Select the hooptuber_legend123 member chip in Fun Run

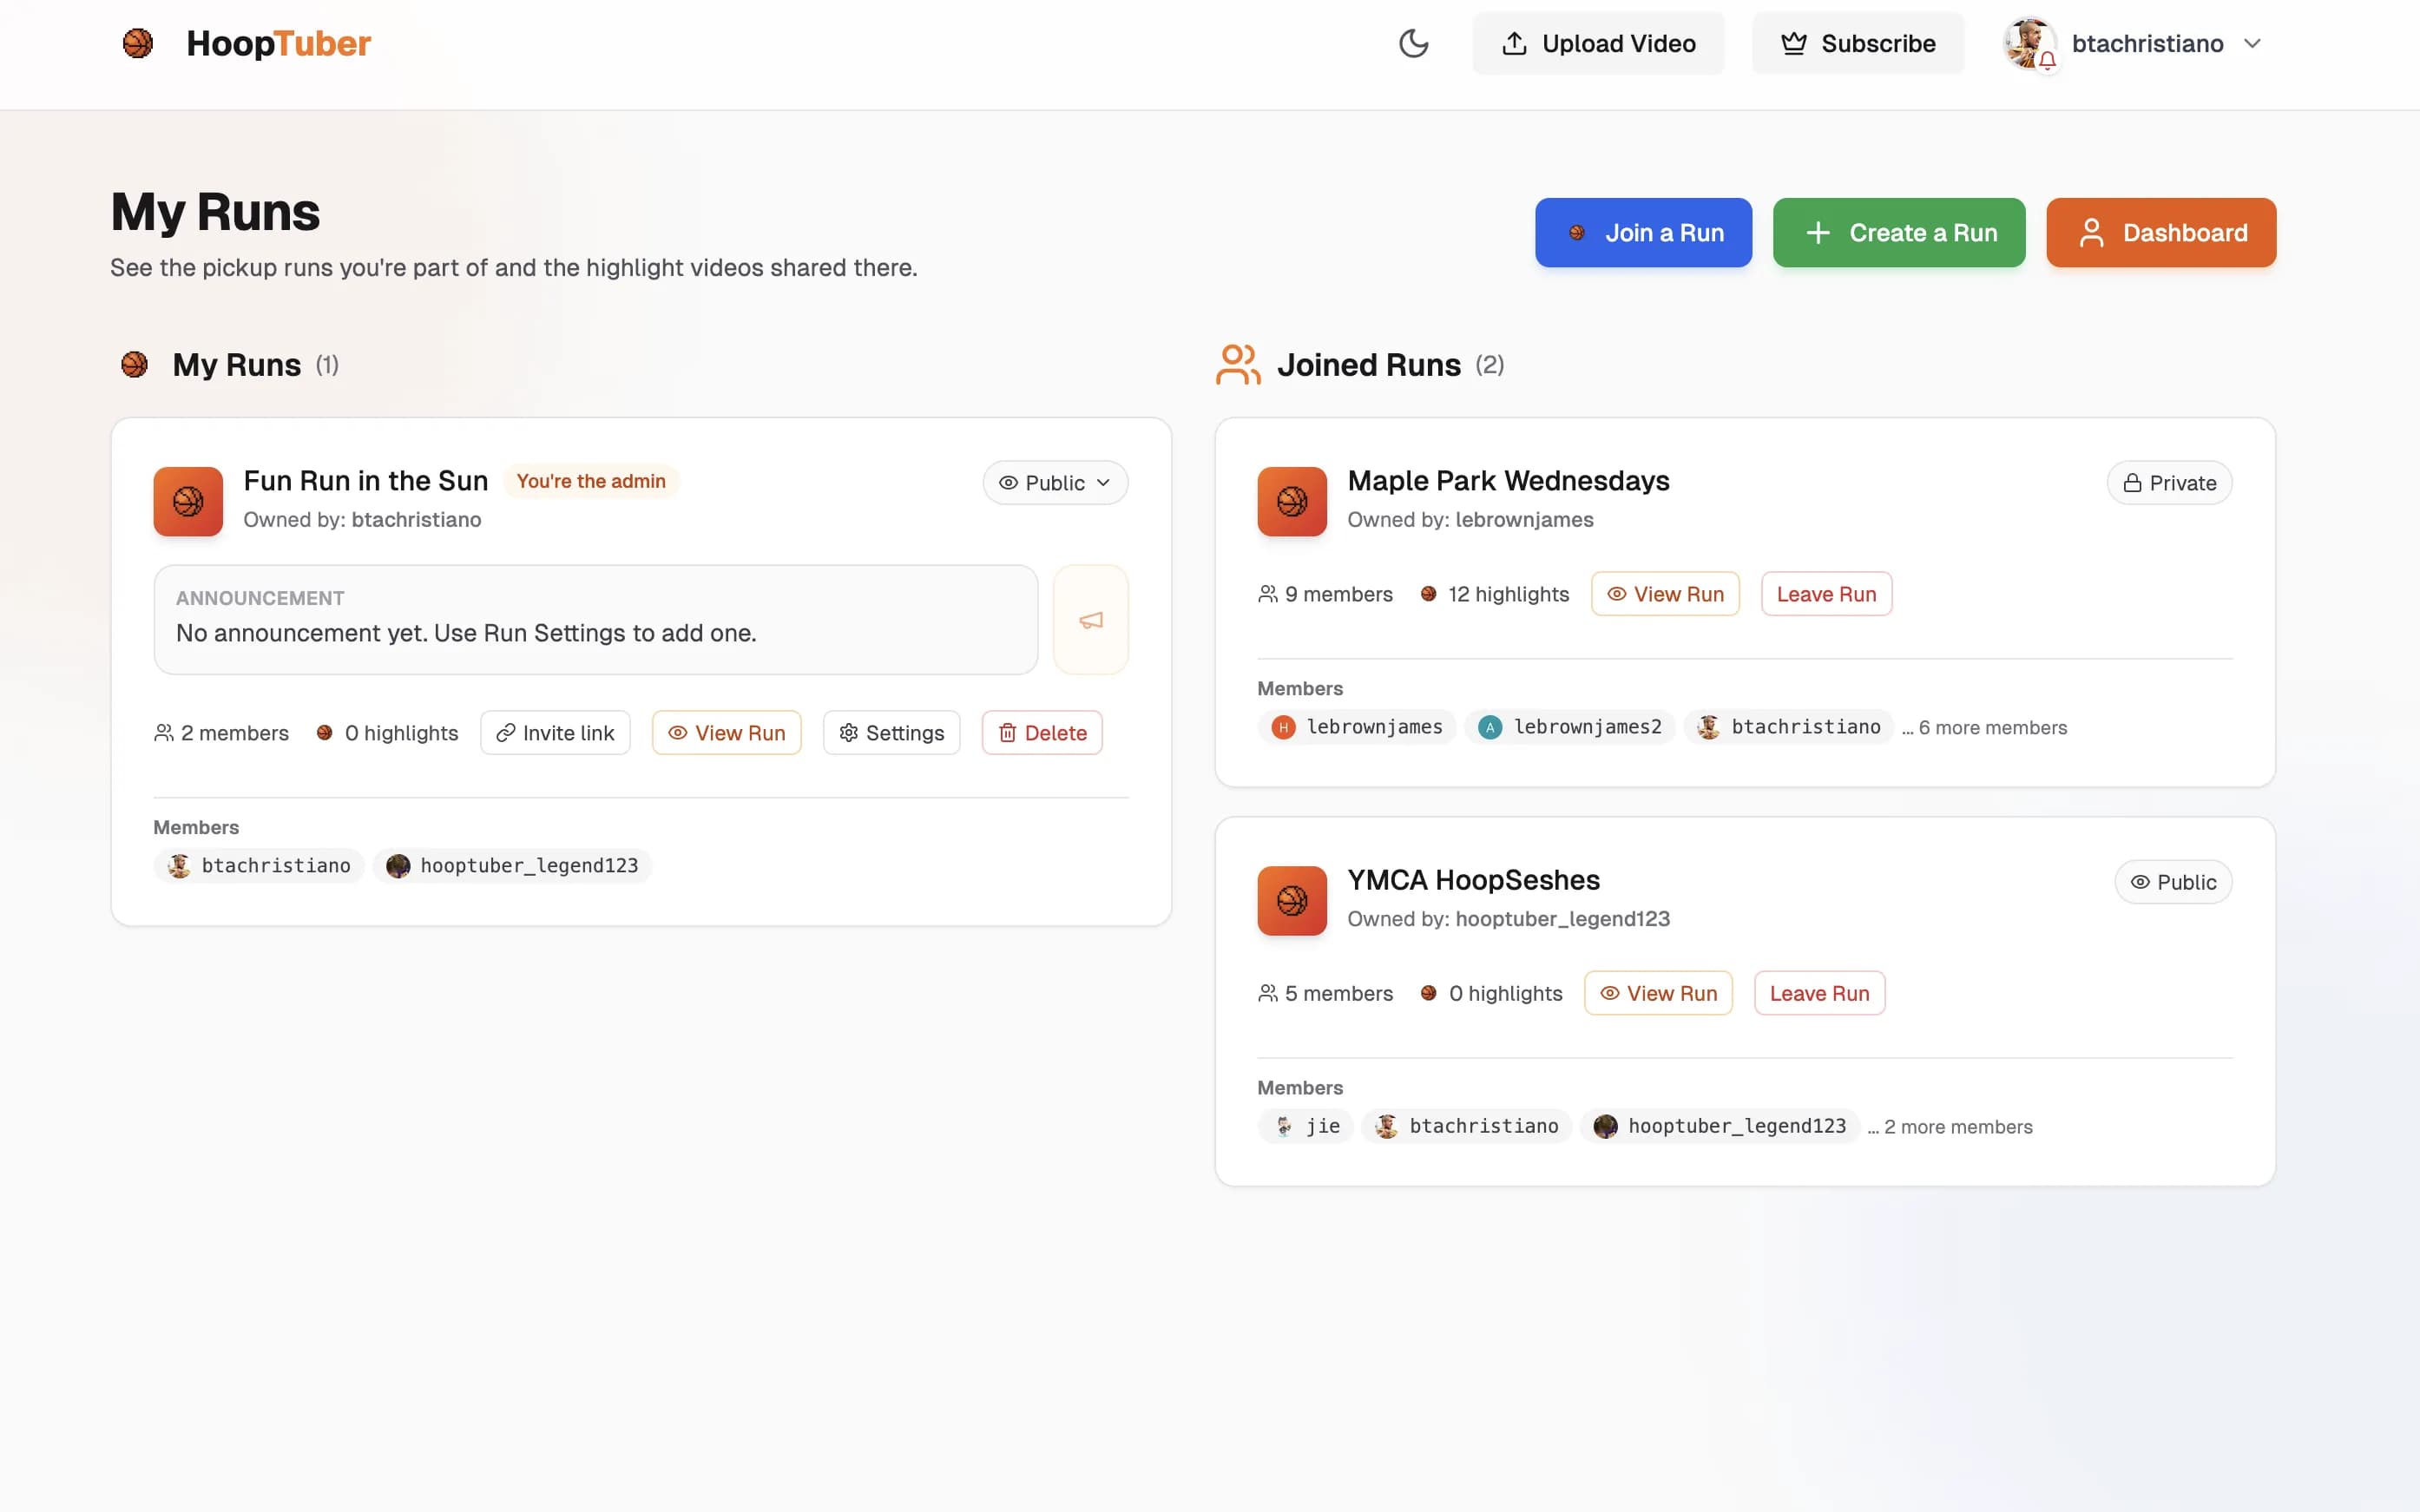click(x=512, y=866)
